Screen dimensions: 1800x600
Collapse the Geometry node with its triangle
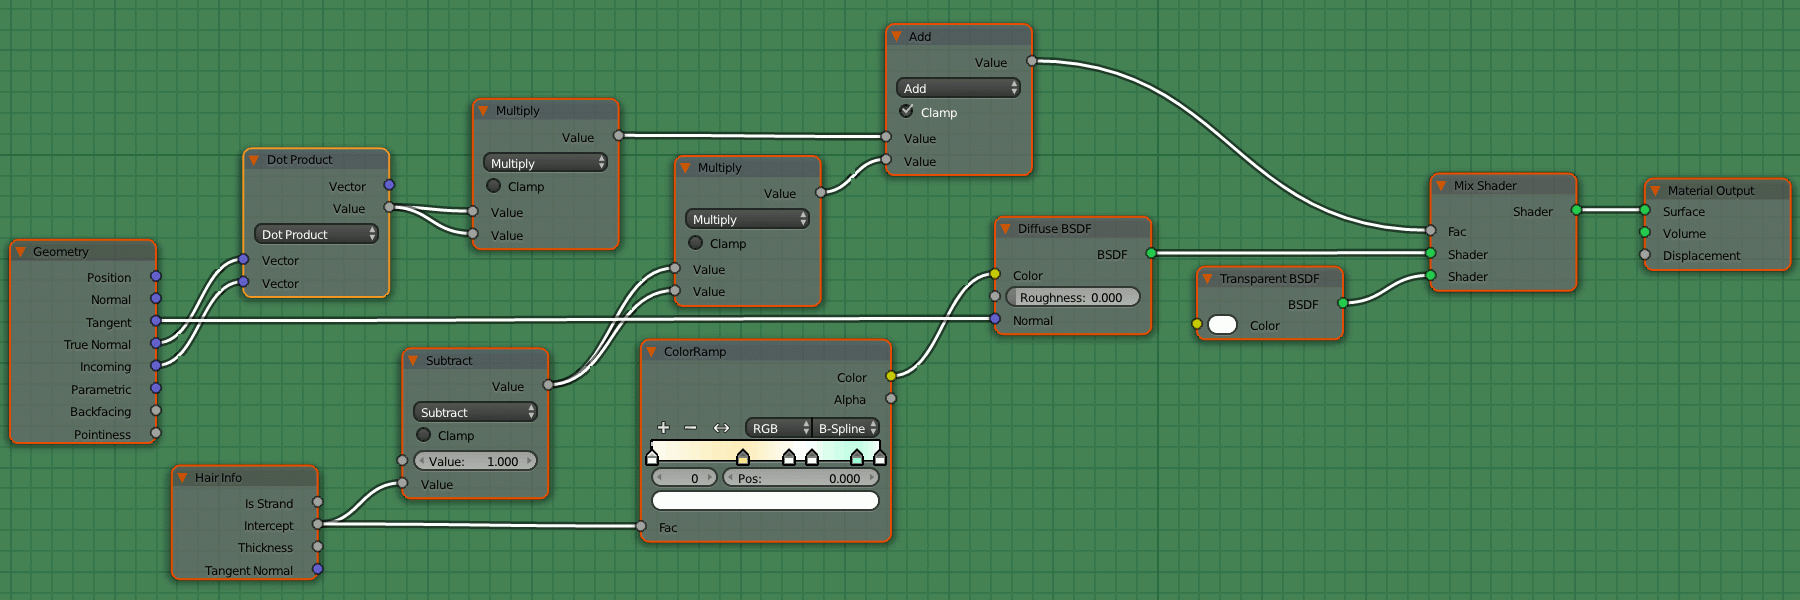19,252
